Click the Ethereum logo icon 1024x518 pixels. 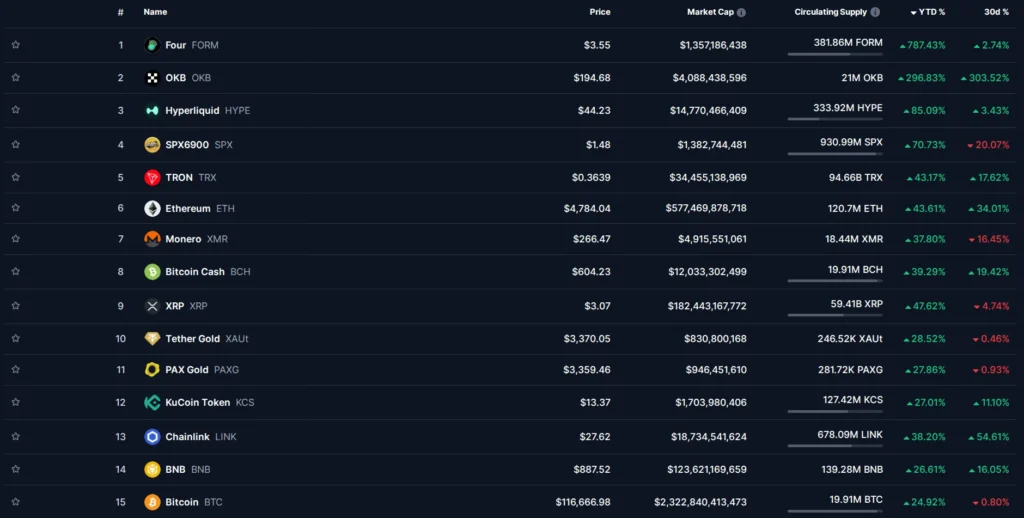pyautogui.click(x=152, y=208)
